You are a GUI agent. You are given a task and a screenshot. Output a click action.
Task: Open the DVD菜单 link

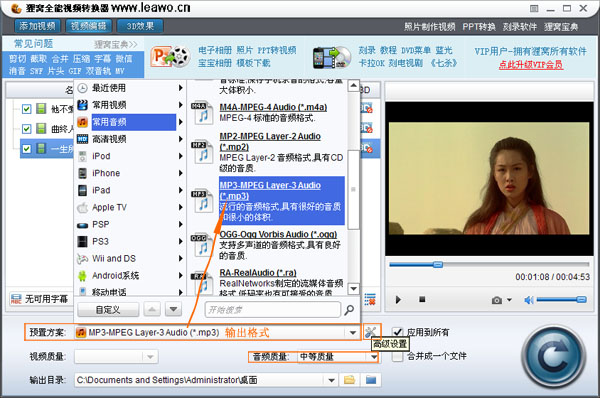416,50
